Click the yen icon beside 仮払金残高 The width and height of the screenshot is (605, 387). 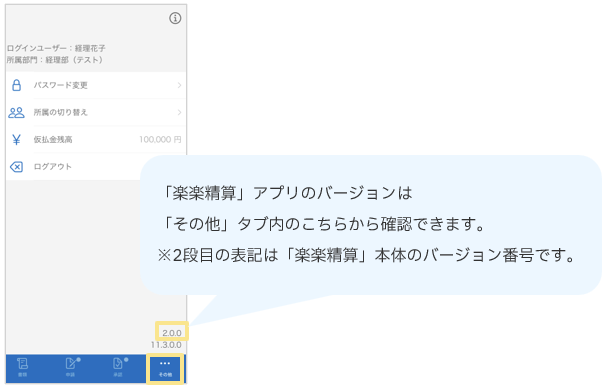pyautogui.click(x=16, y=139)
